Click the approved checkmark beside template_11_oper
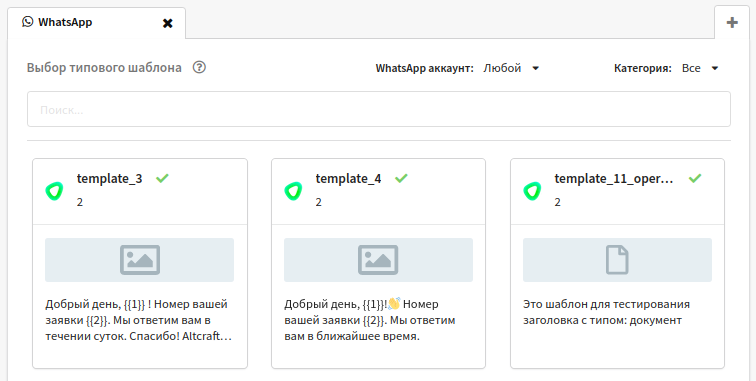756x381 pixels. pos(695,178)
